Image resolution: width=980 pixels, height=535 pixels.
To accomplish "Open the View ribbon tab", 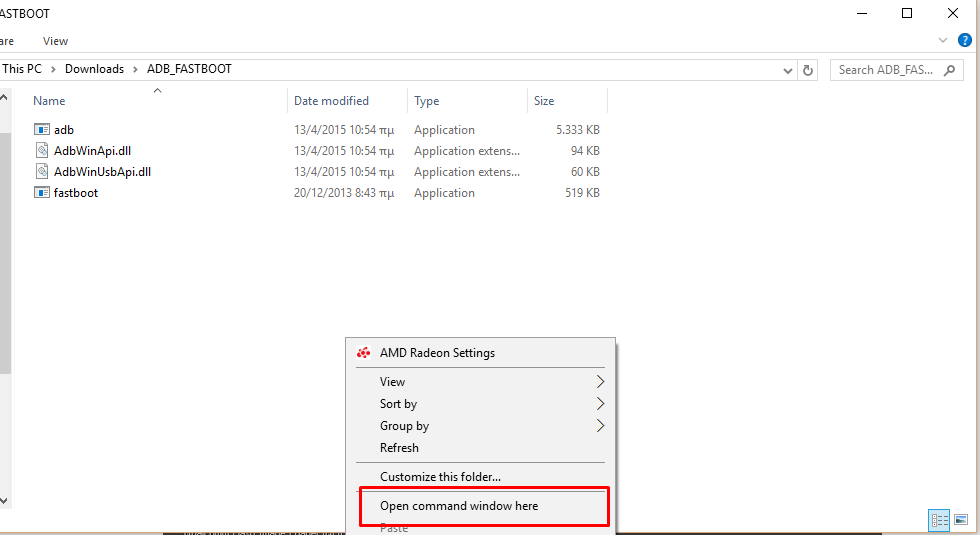I will [55, 41].
